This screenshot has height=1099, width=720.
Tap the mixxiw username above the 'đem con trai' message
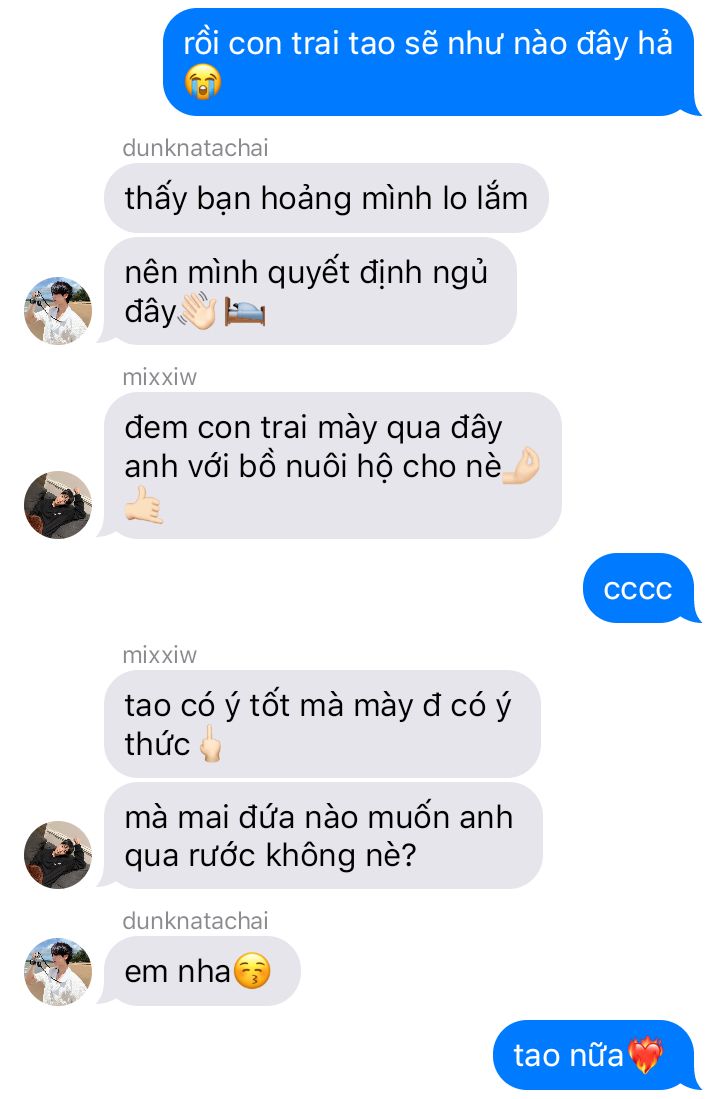pos(159,377)
